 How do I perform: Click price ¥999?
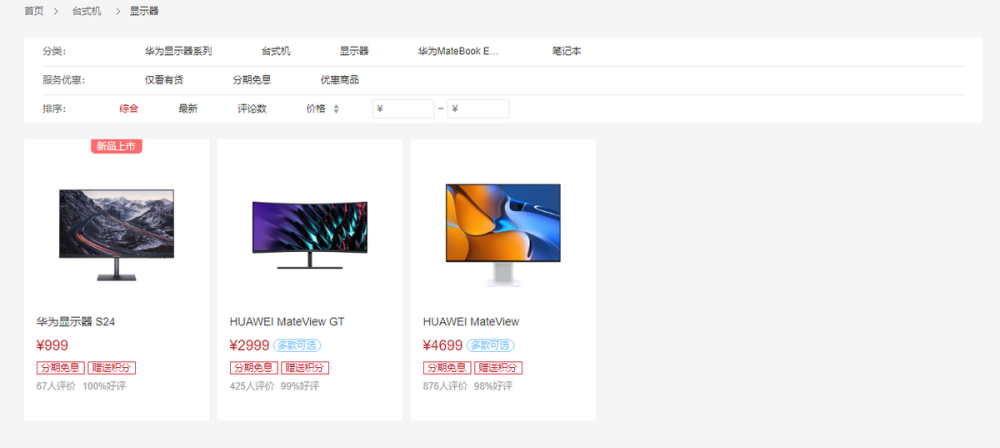52,346
